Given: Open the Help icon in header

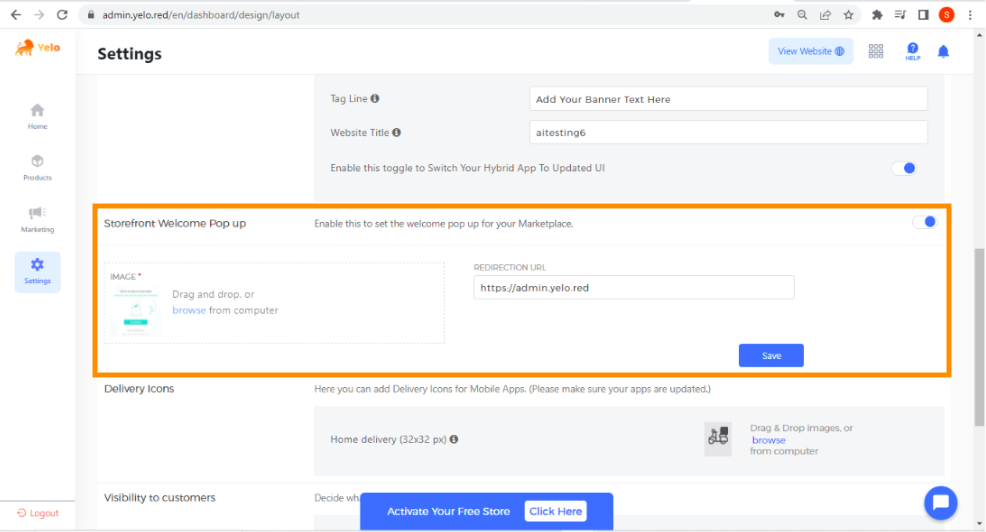Looking at the screenshot, I should pos(912,51).
